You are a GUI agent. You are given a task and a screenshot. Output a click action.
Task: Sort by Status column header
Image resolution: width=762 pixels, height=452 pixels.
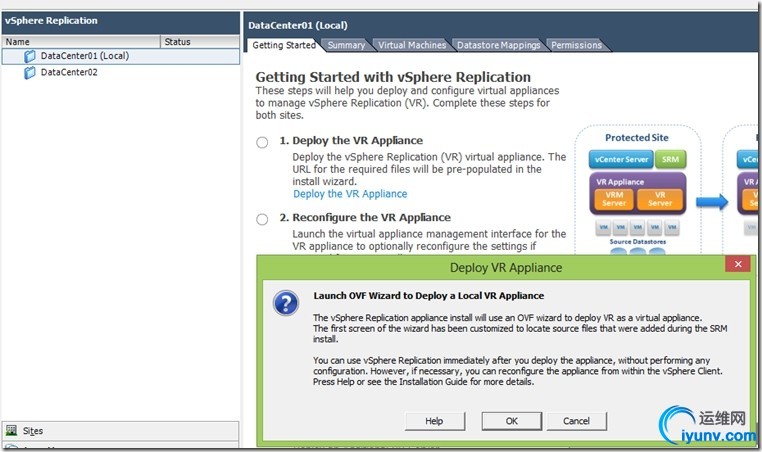click(x=199, y=42)
